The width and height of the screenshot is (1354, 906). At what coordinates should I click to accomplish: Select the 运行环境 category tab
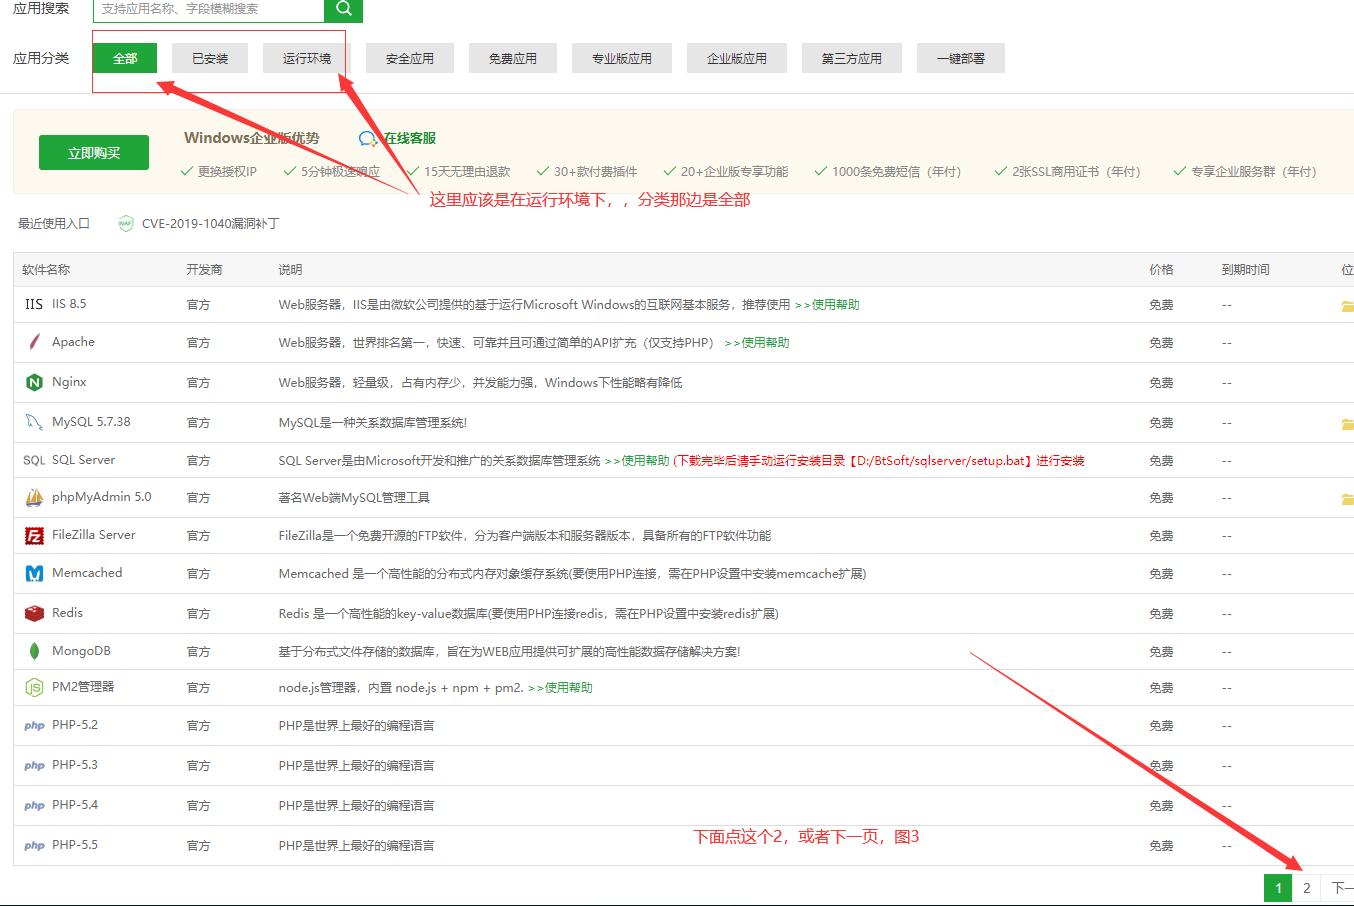point(307,58)
